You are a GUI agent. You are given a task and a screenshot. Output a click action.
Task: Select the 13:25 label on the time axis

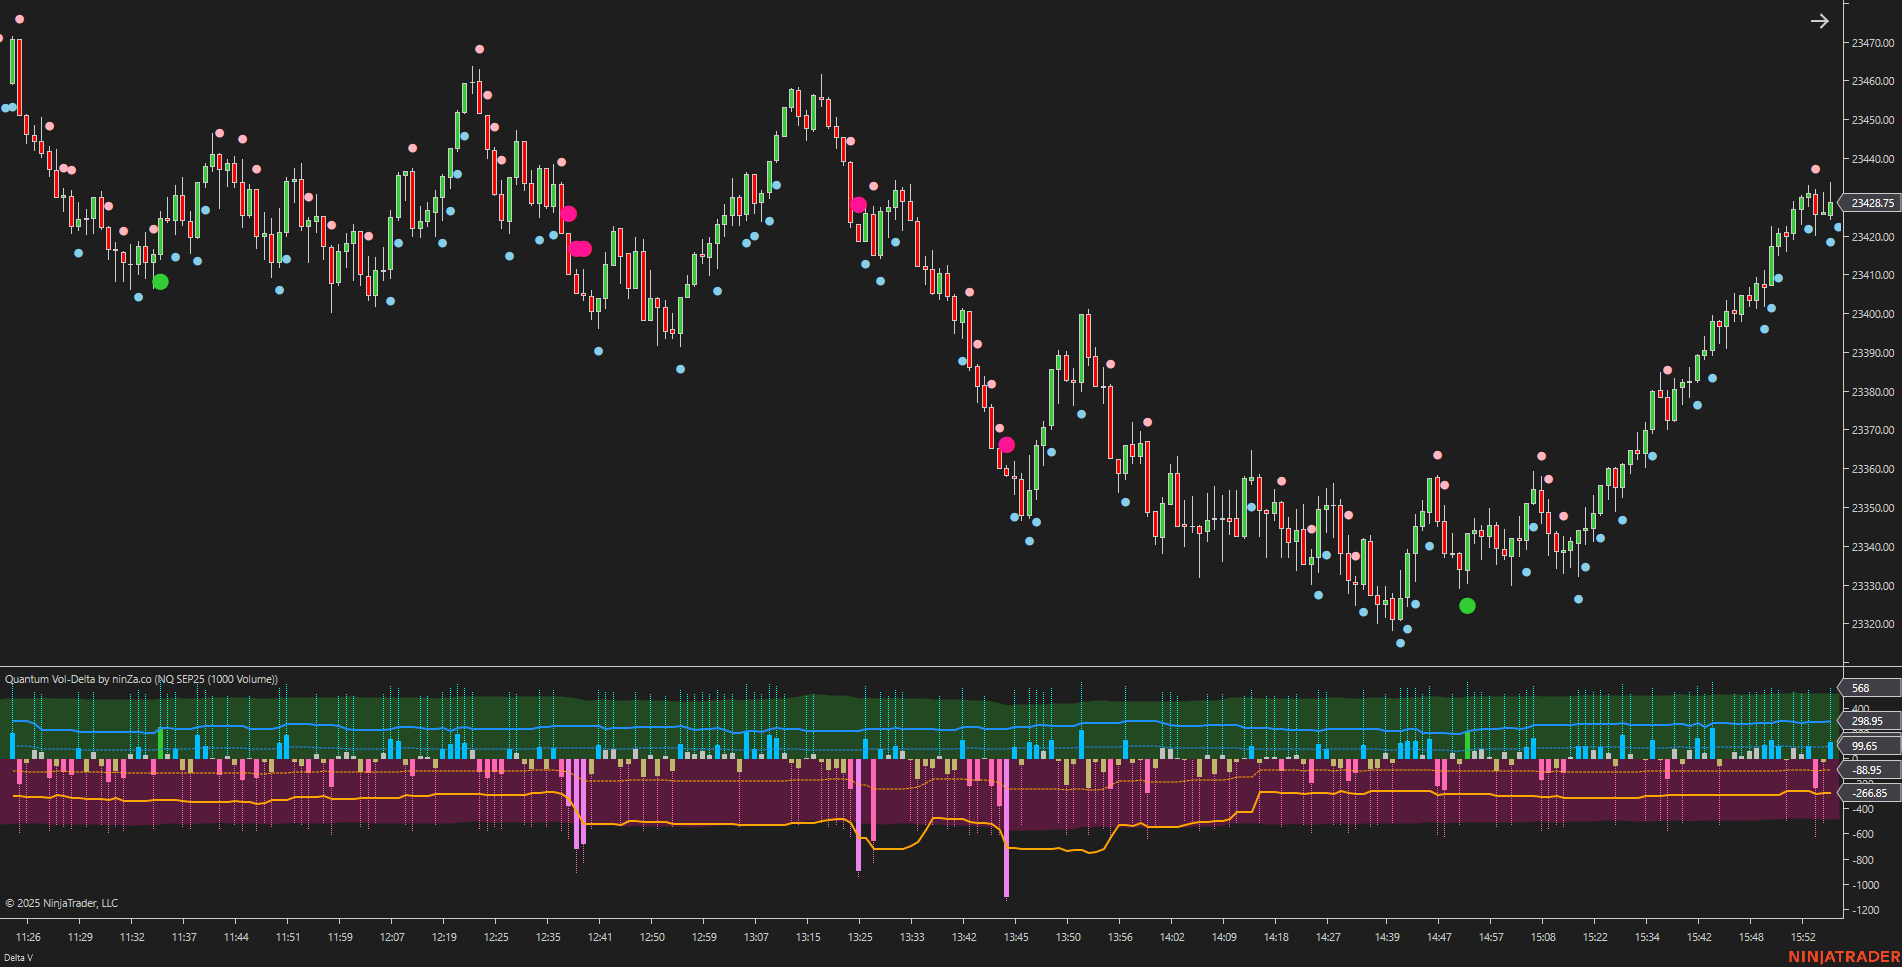point(858,938)
